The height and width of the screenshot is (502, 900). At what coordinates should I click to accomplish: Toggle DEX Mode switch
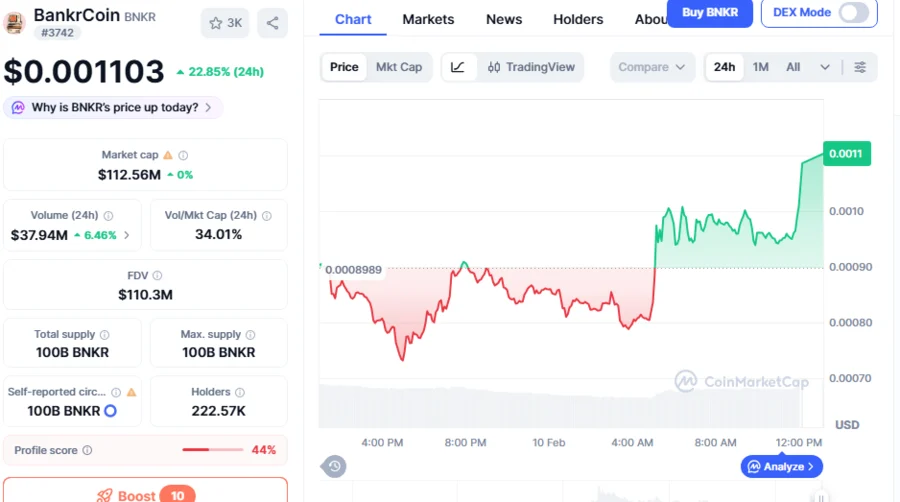853,13
